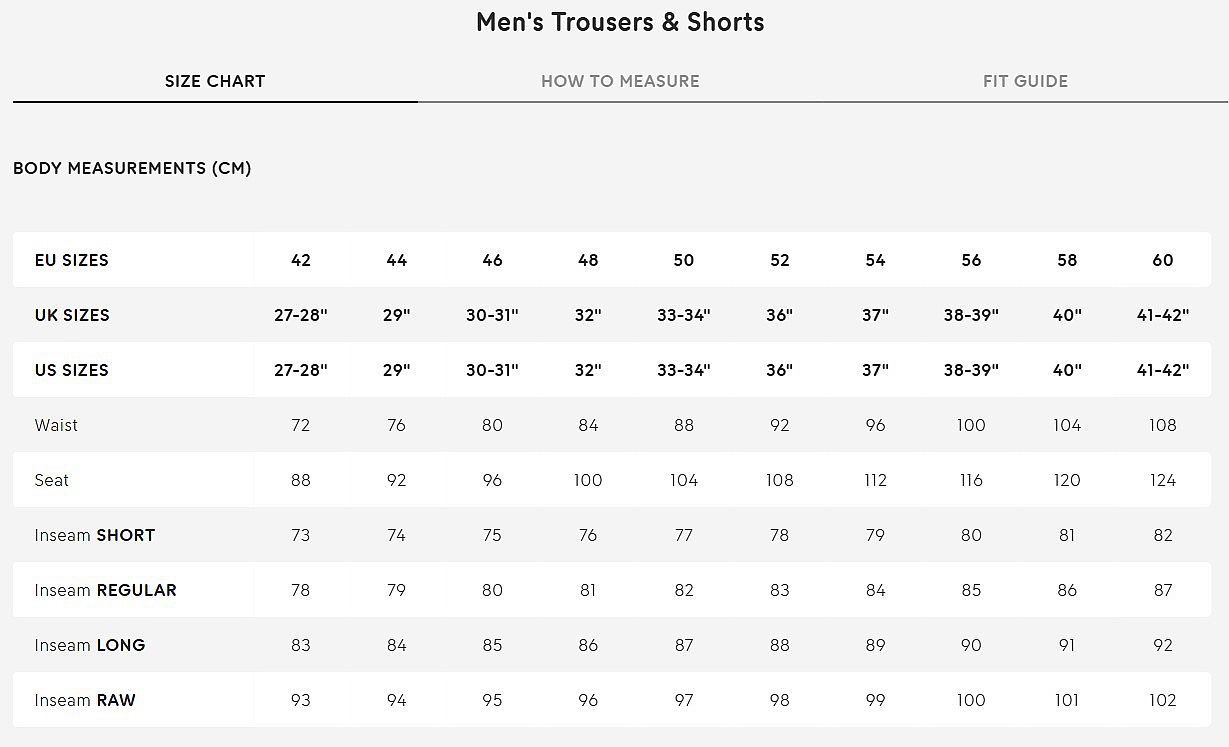
Task: Select the Waist row label
Action: pos(56,425)
